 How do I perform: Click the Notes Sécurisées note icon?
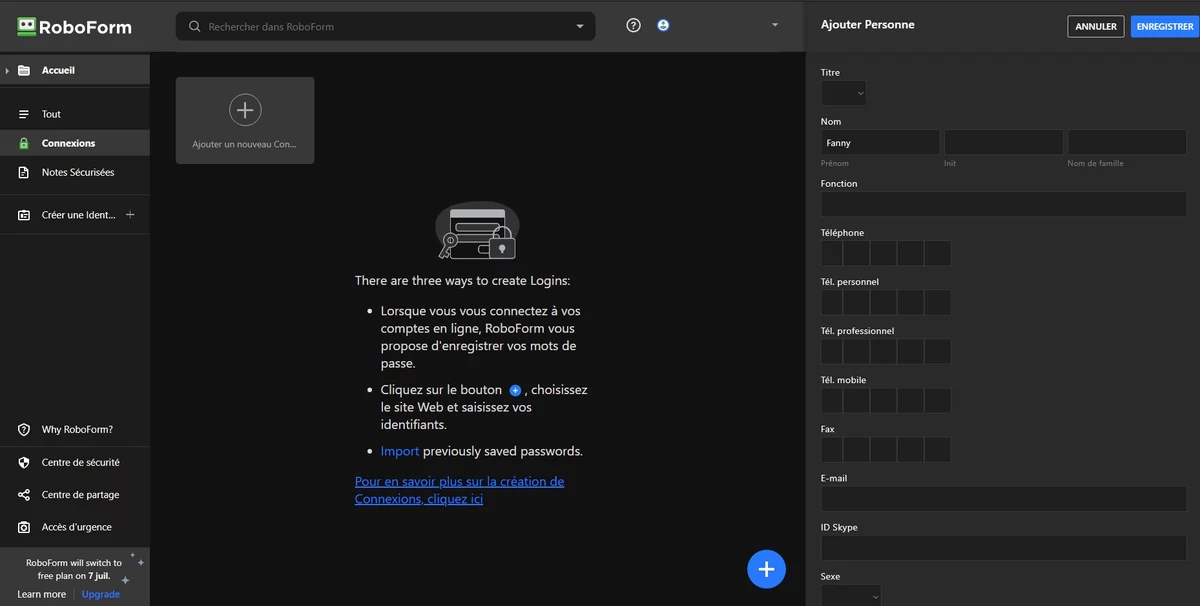[24, 172]
